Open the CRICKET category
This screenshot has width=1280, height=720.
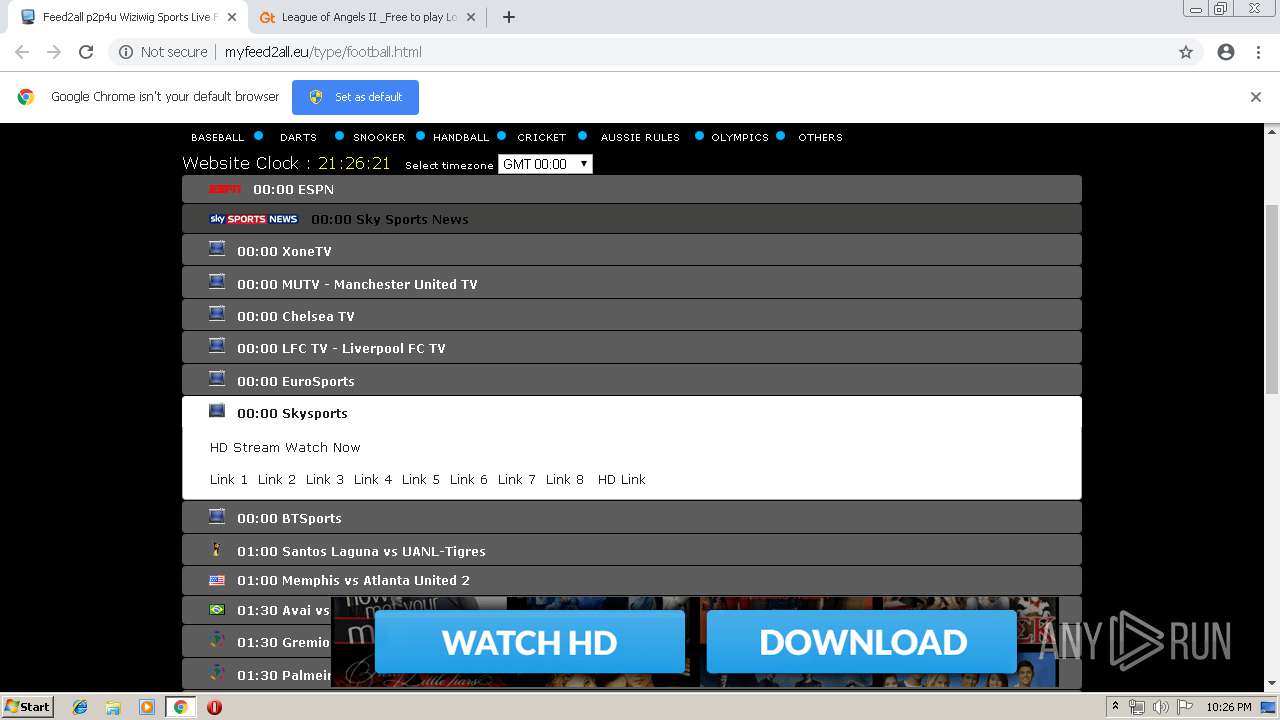(542, 137)
